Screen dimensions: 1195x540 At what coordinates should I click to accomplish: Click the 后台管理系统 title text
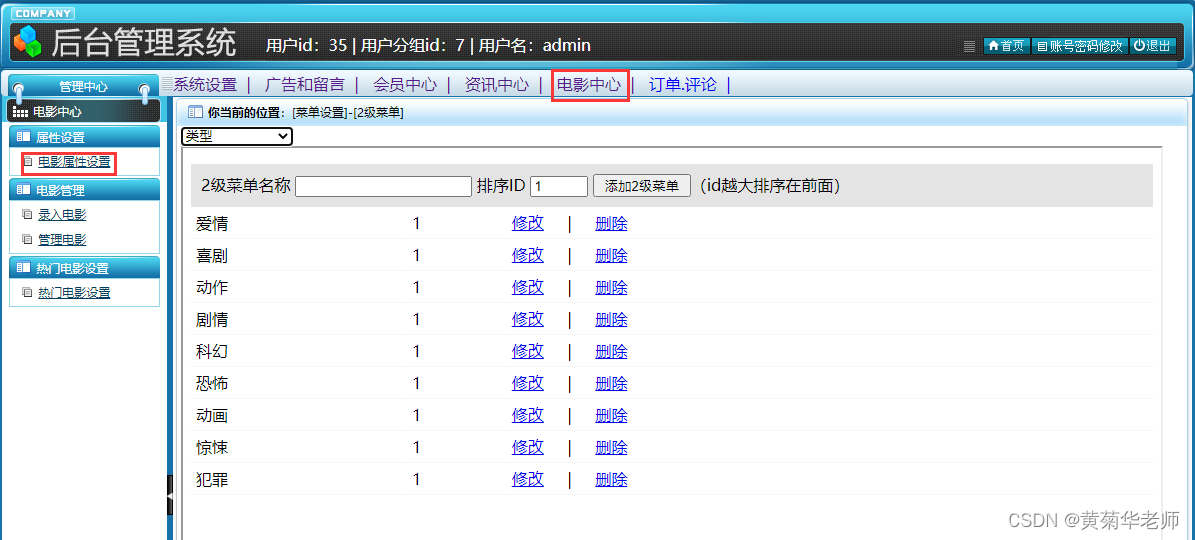pos(143,43)
